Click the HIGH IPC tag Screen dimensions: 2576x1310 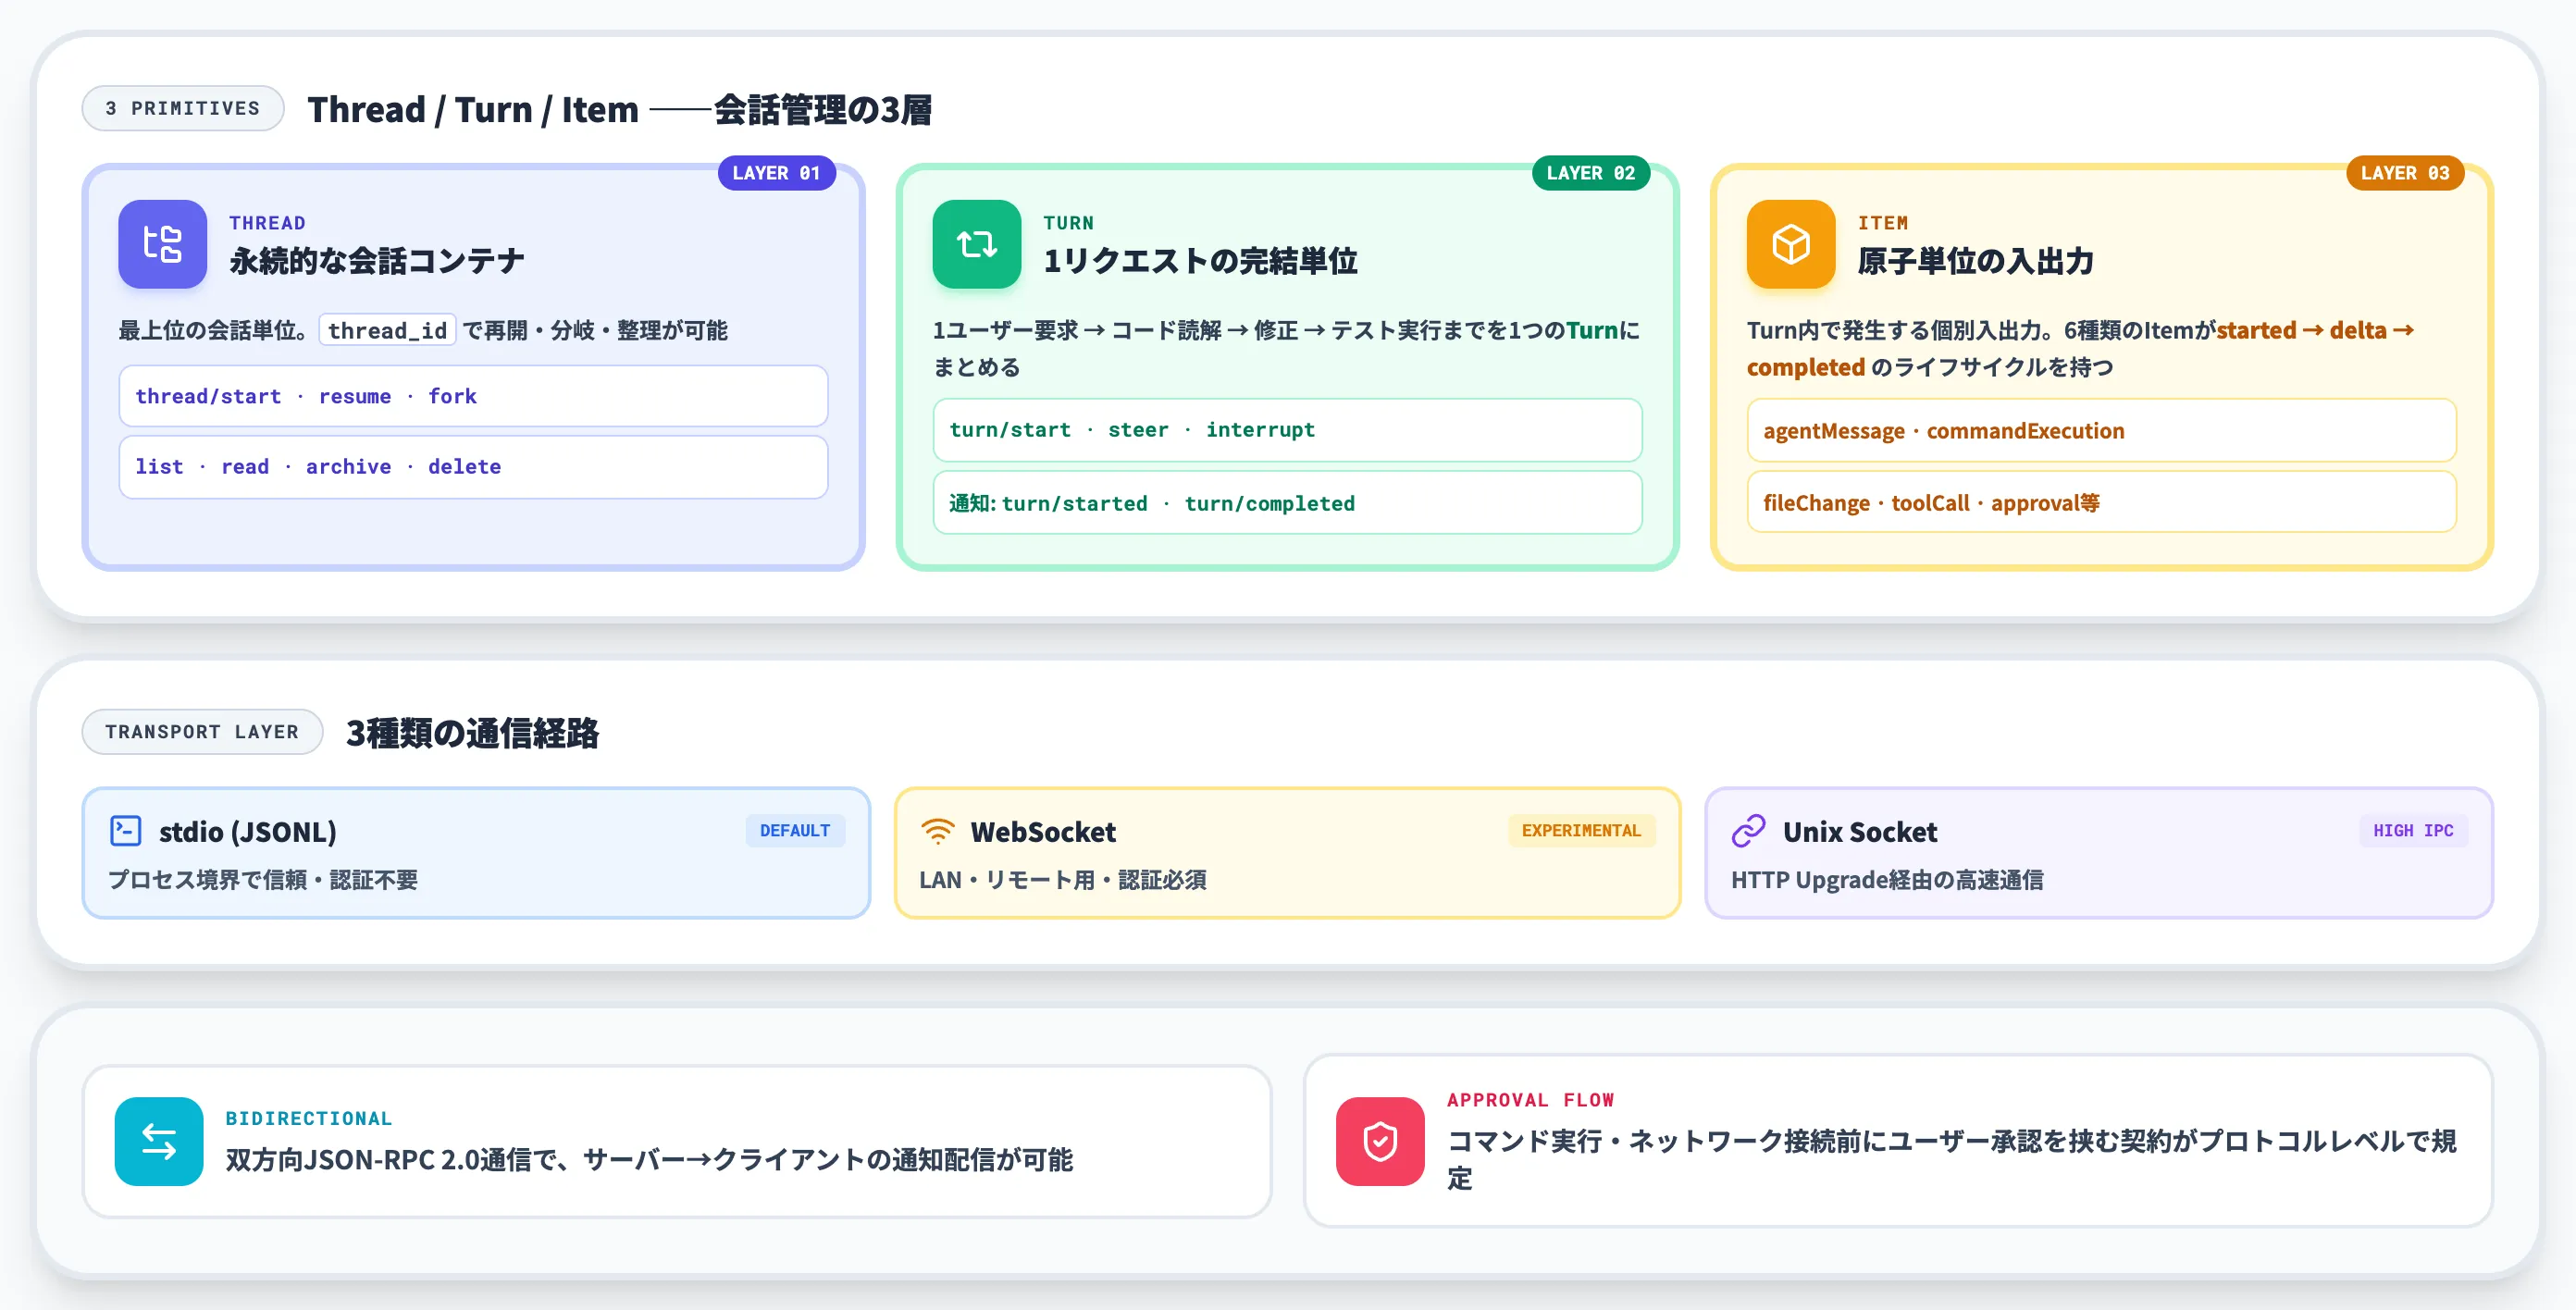(2413, 830)
